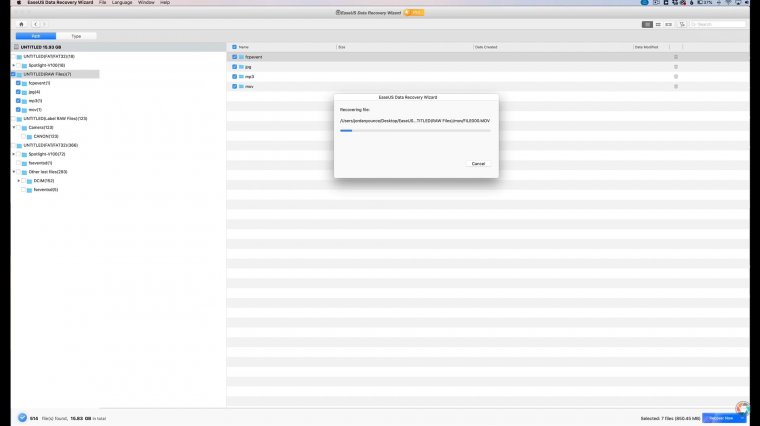Viewport: 760px width, 426px height.
Task: Uncheck mp3 in the file list
Action: click(x=234, y=77)
